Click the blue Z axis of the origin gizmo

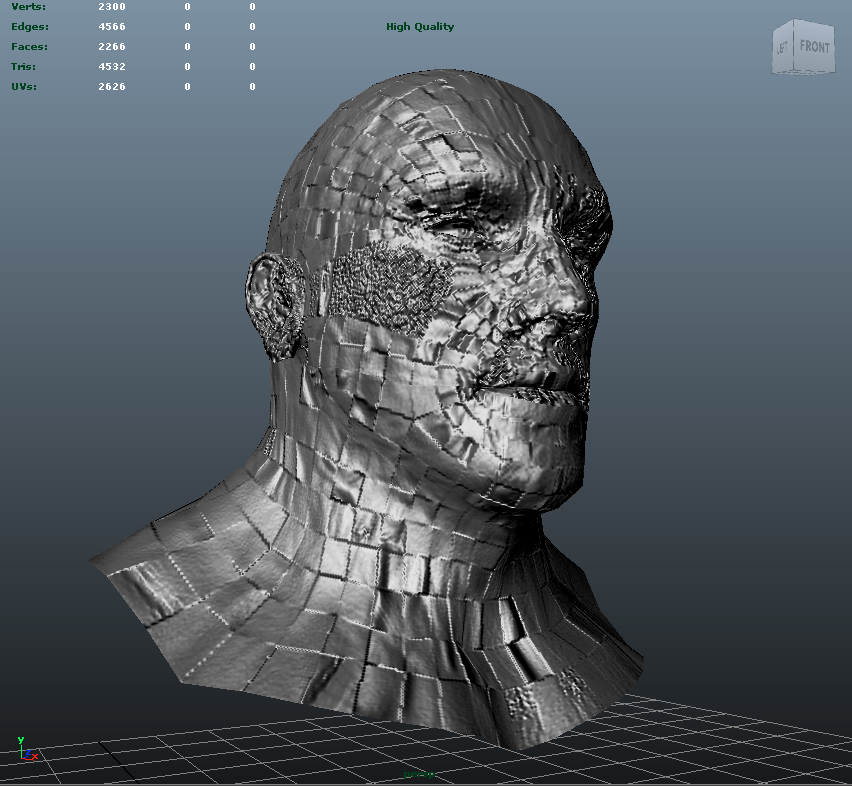click(27, 753)
